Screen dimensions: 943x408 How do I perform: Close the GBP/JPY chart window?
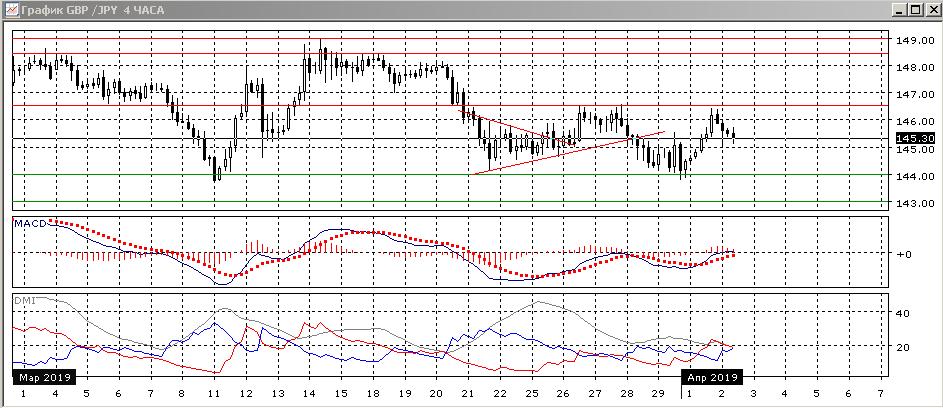coord(931,9)
